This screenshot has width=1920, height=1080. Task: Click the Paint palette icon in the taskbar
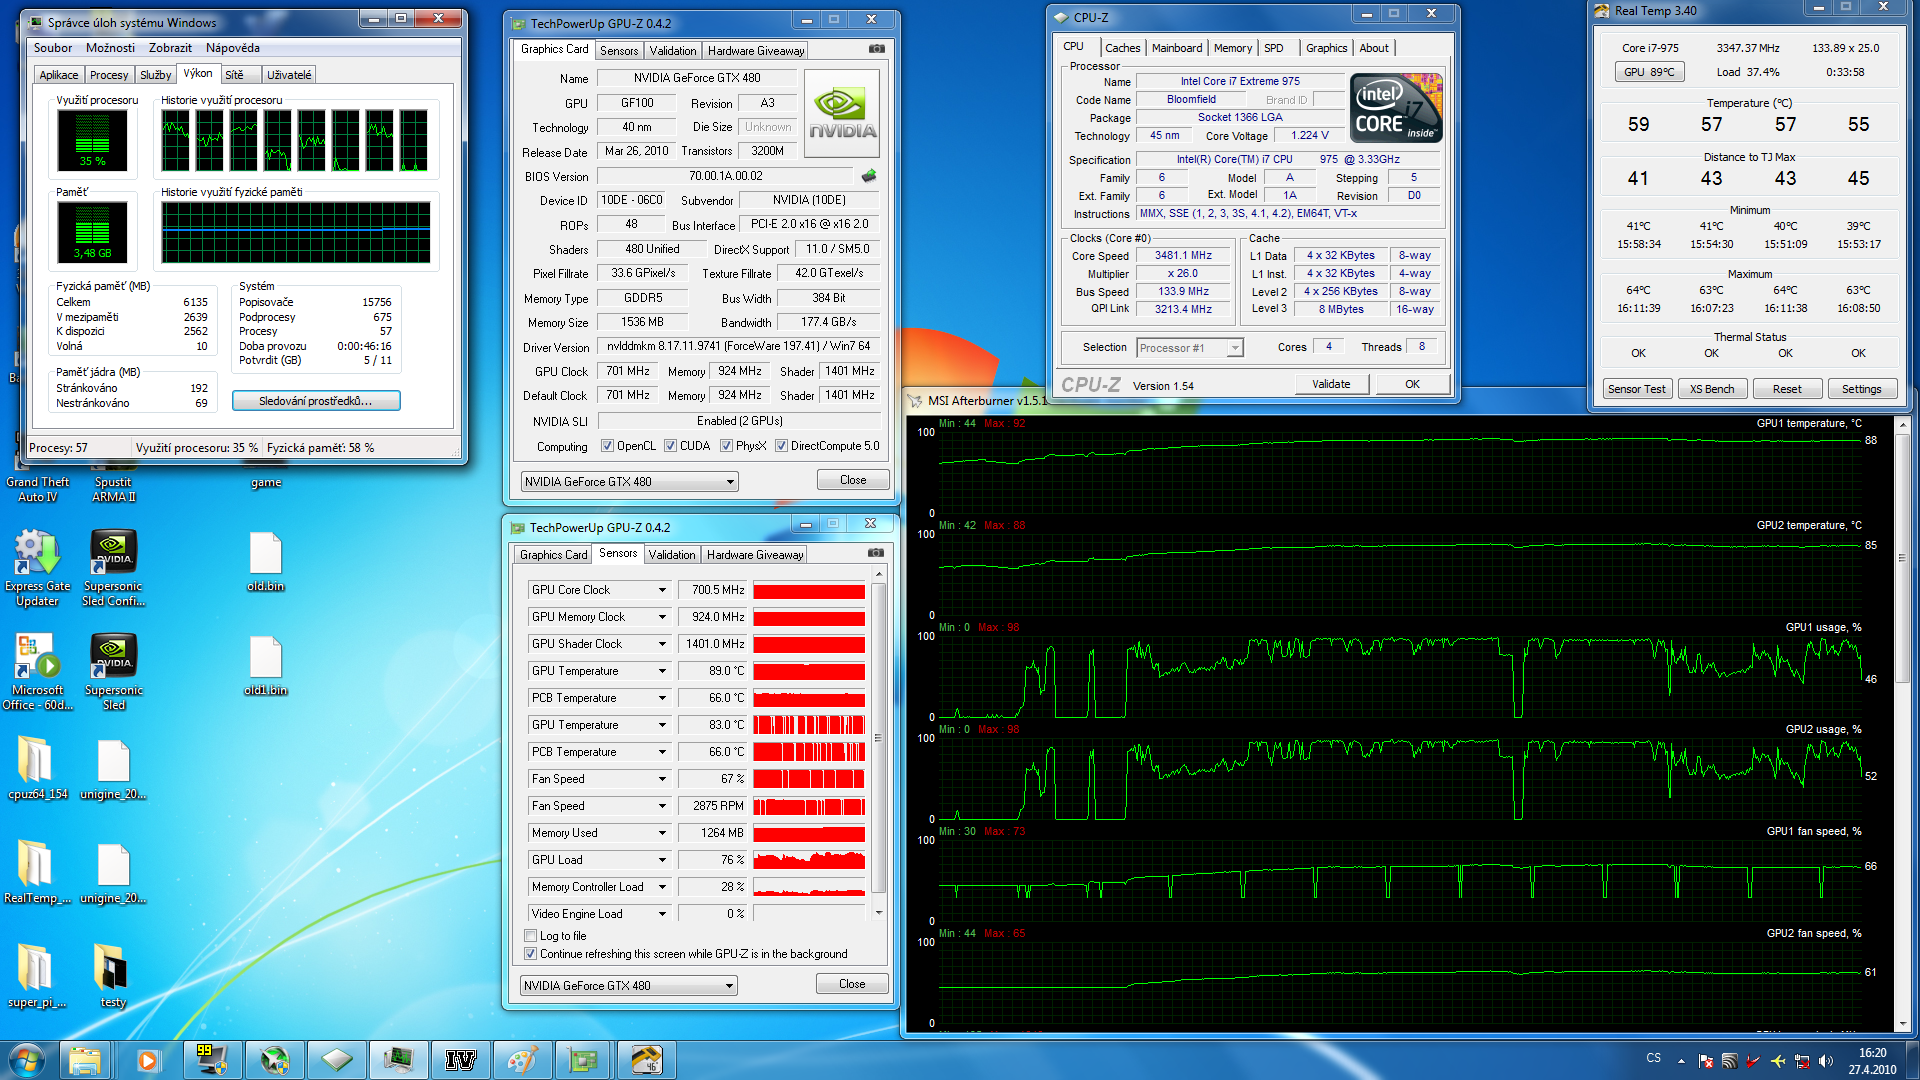click(x=522, y=1060)
